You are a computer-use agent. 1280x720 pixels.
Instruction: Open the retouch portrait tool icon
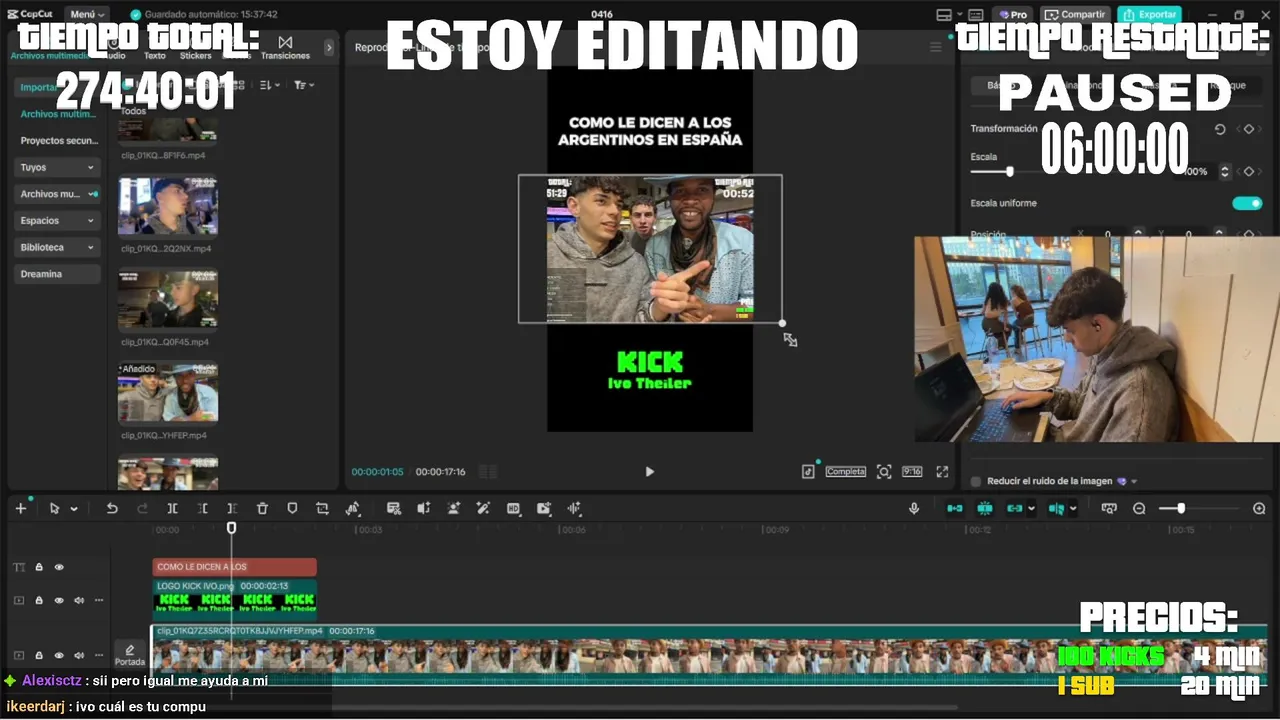coord(453,508)
